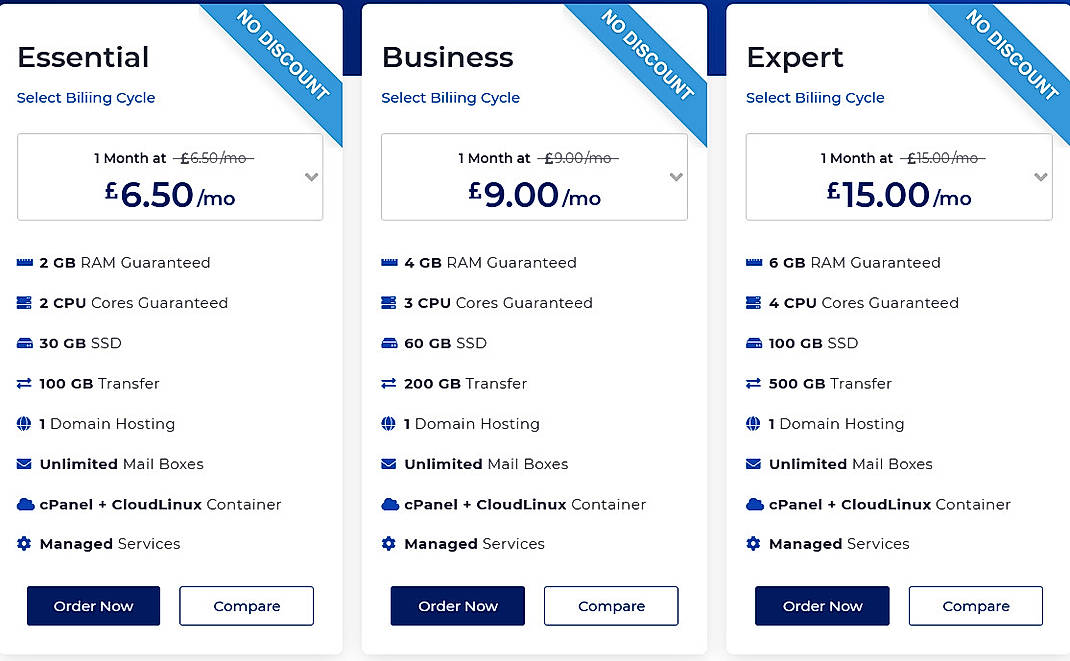The height and width of the screenshot is (661, 1070).
Task: Click Order Now on the Essential plan
Action: [x=93, y=606]
